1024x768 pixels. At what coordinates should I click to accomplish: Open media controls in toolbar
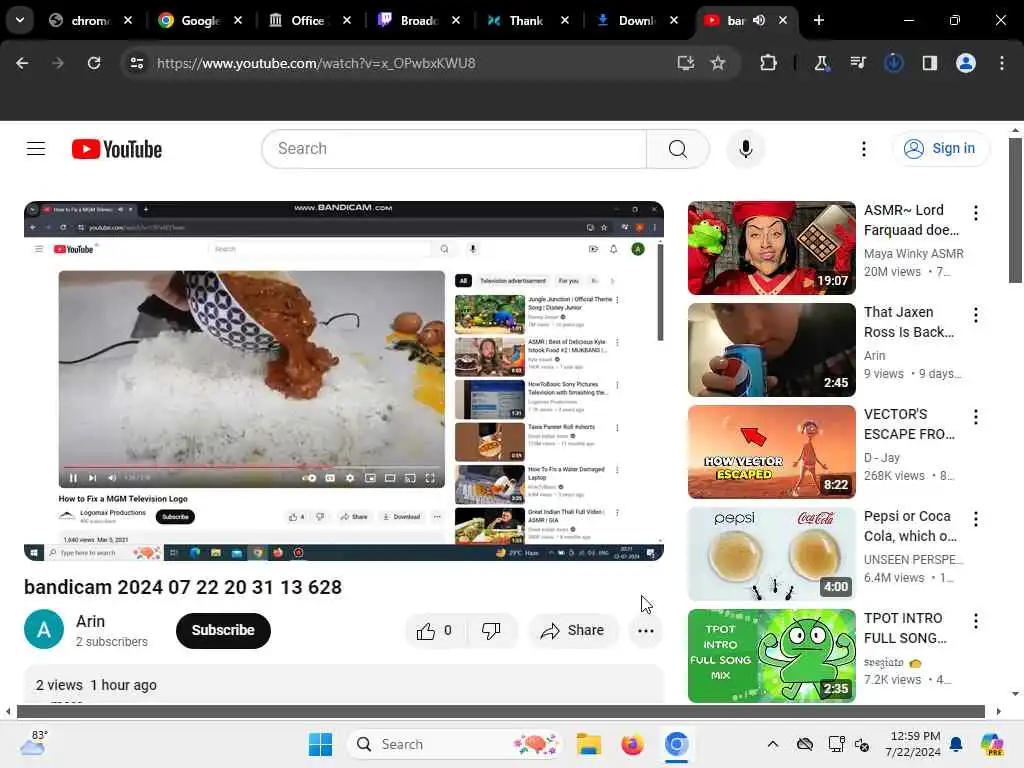858,63
